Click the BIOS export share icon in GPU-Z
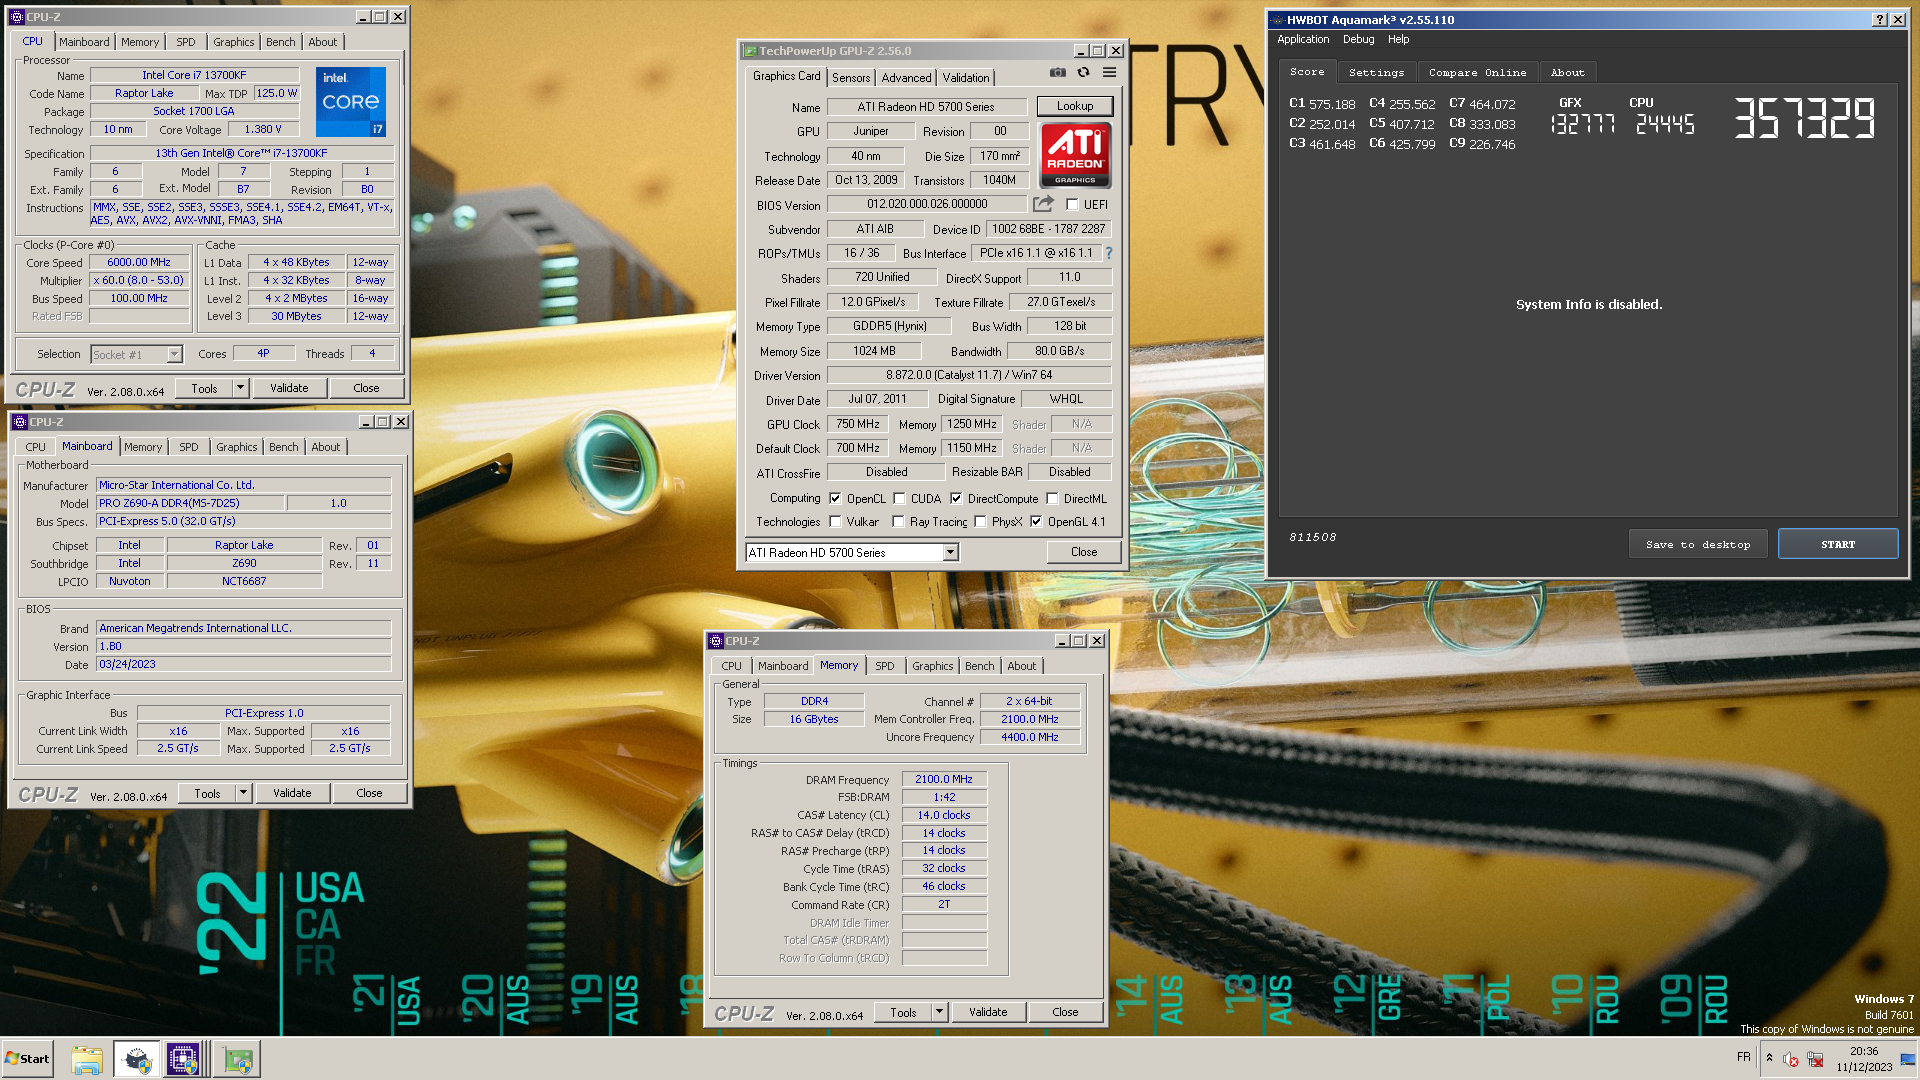The width and height of the screenshot is (1920, 1080). (x=1043, y=204)
